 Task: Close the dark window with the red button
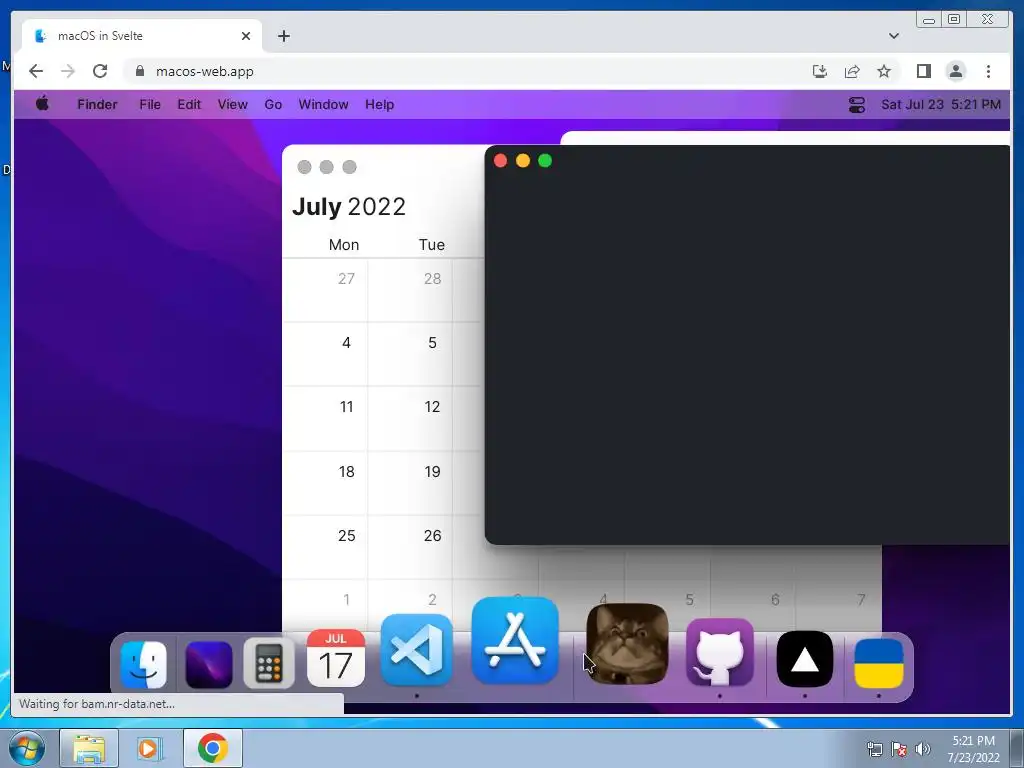coord(500,161)
